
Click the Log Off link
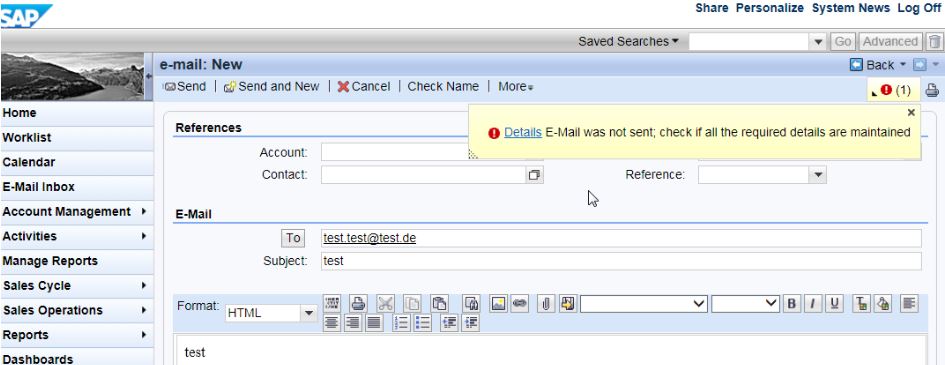pyautogui.click(x=919, y=8)
